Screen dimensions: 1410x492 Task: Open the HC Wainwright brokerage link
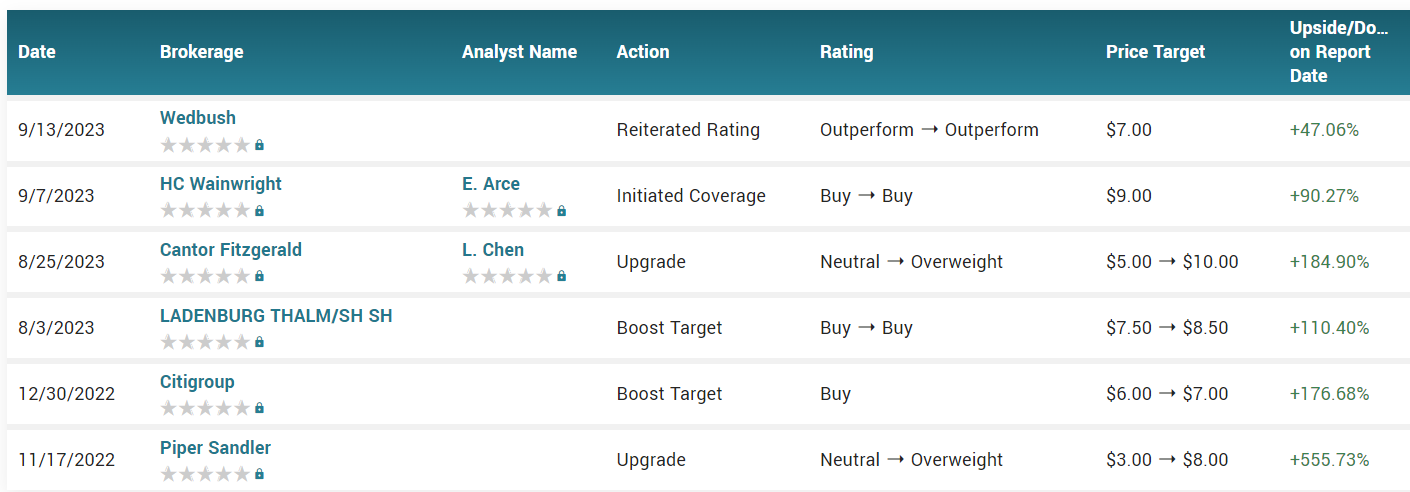coord(221,184)
